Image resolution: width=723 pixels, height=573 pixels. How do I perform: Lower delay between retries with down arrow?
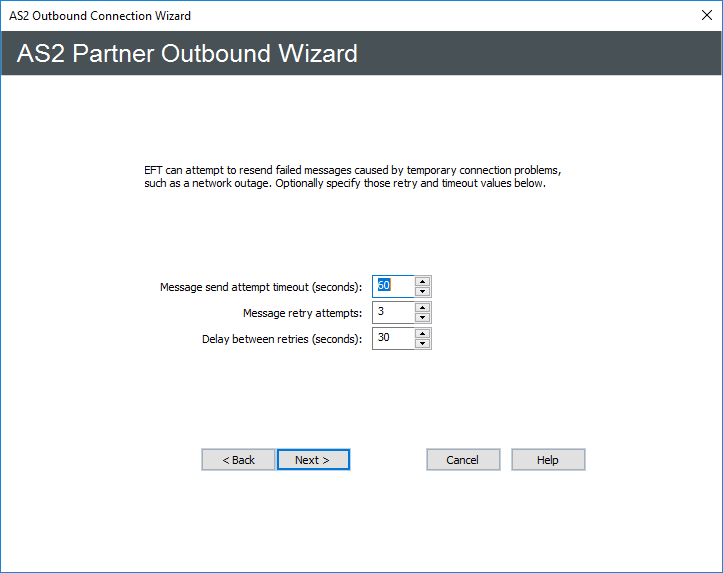423,344
